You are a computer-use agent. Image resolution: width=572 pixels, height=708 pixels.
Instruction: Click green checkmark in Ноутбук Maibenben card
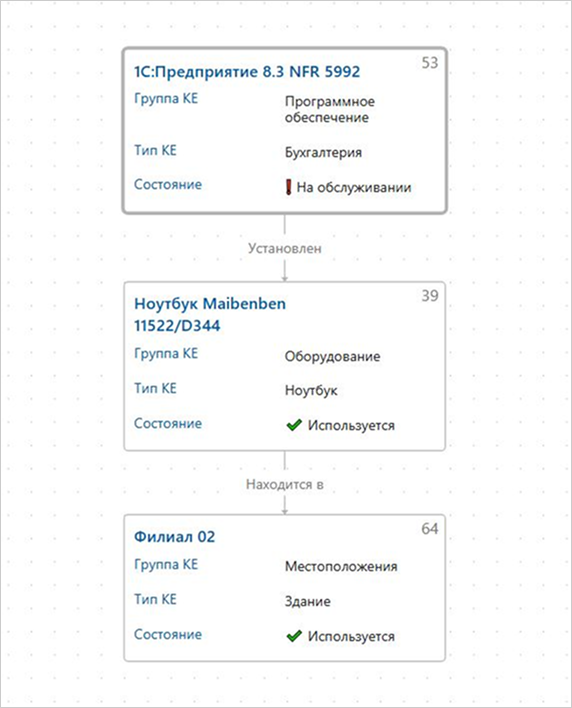[294, 425]
